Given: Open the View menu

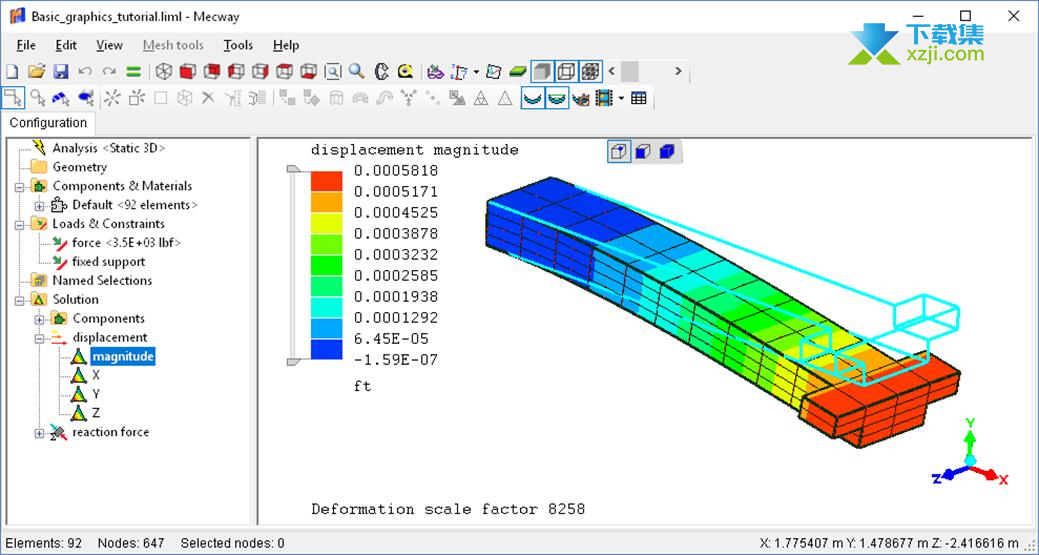Looking at the screenshot, I should [x=109, y=45].
